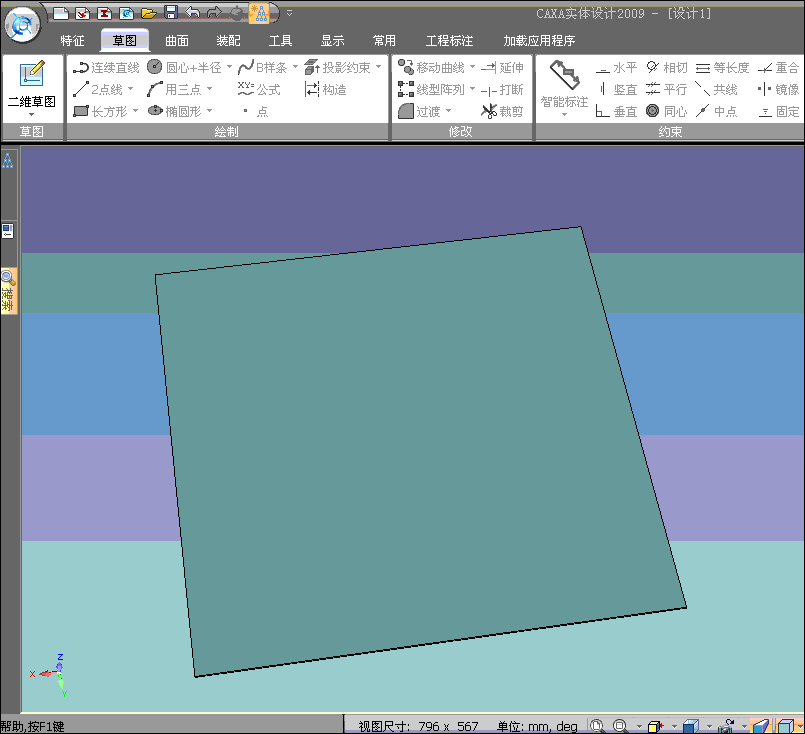Undo the last action

click(x=193, y=12)
